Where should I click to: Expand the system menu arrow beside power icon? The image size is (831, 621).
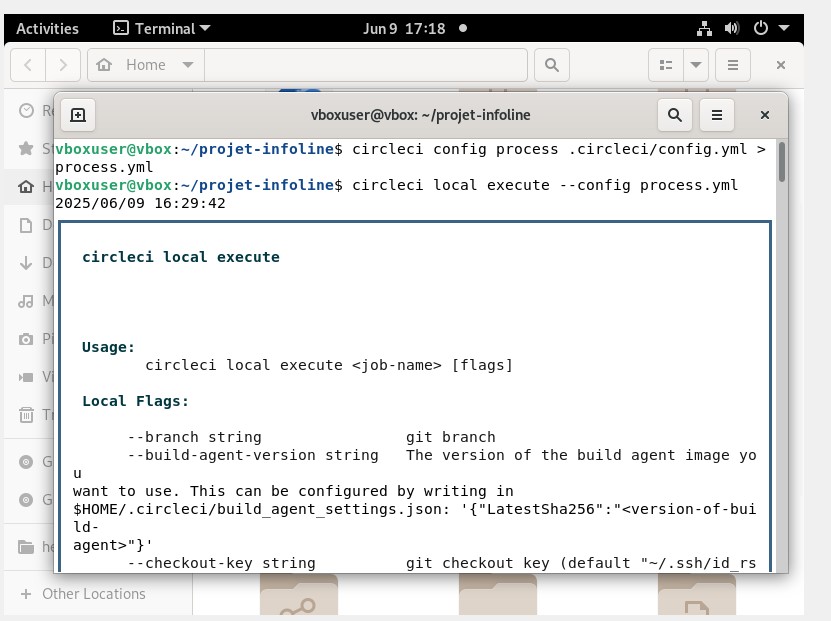pyautogui.click(x=784, y=28)
